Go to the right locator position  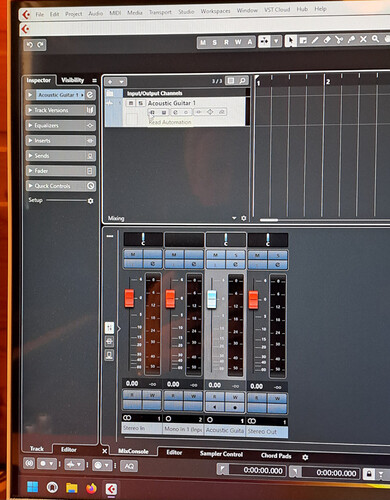pos(295,472)
